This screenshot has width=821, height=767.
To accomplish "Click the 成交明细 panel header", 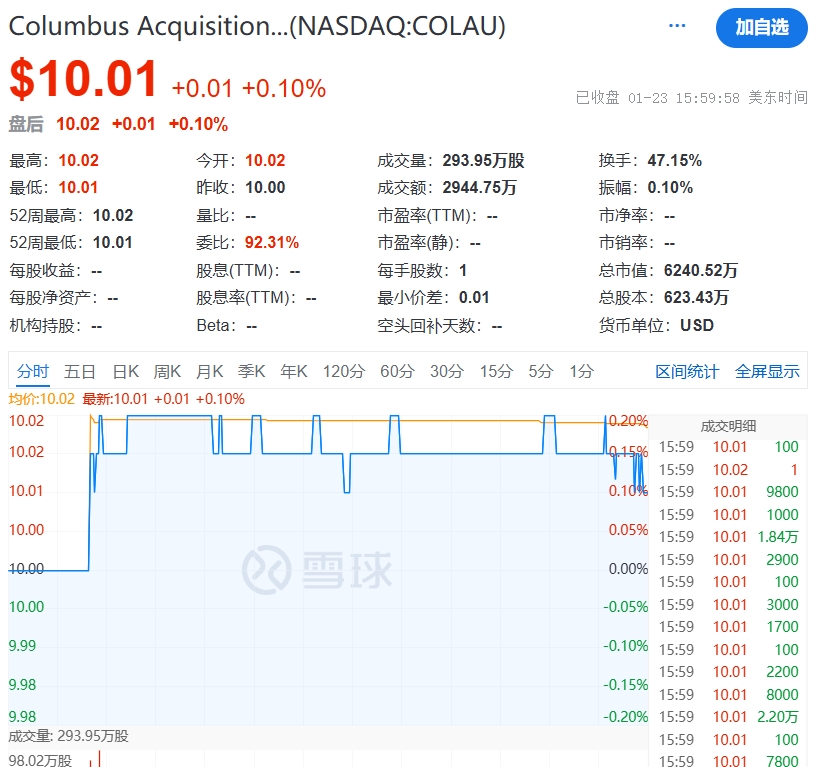I will (x=727, y=425).
